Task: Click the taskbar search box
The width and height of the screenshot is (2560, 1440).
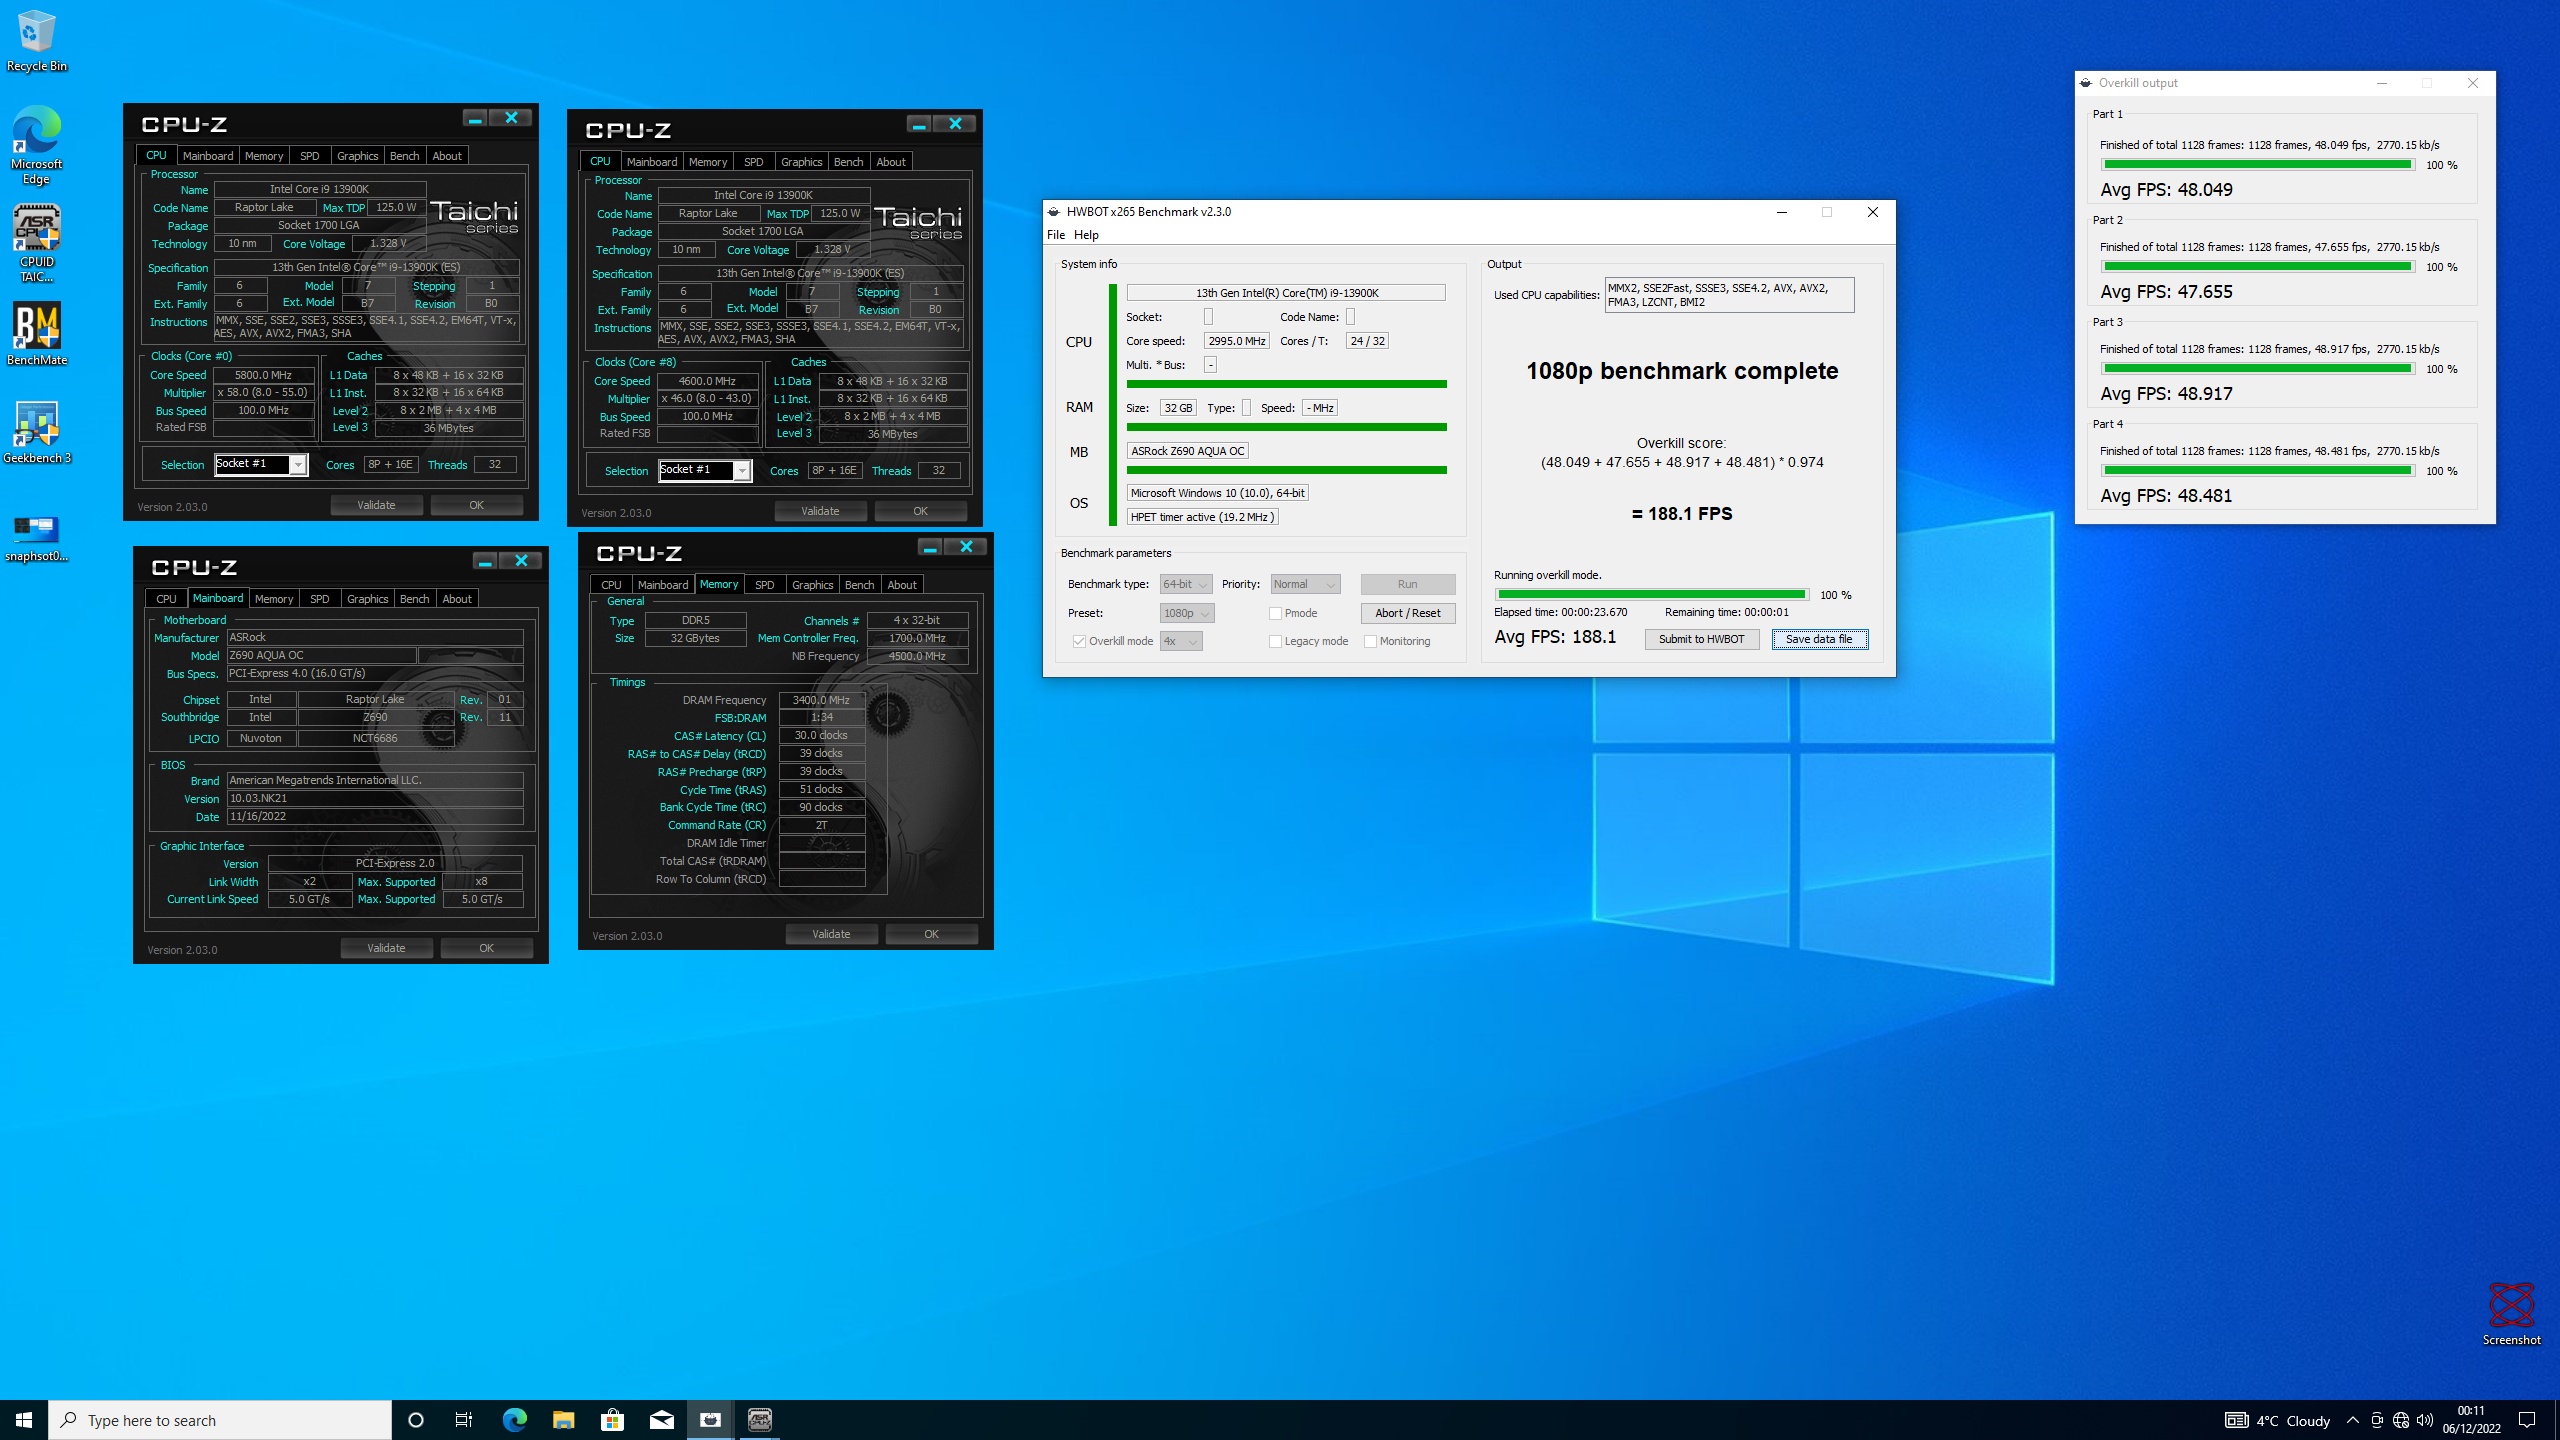Action: point(220,1420)
